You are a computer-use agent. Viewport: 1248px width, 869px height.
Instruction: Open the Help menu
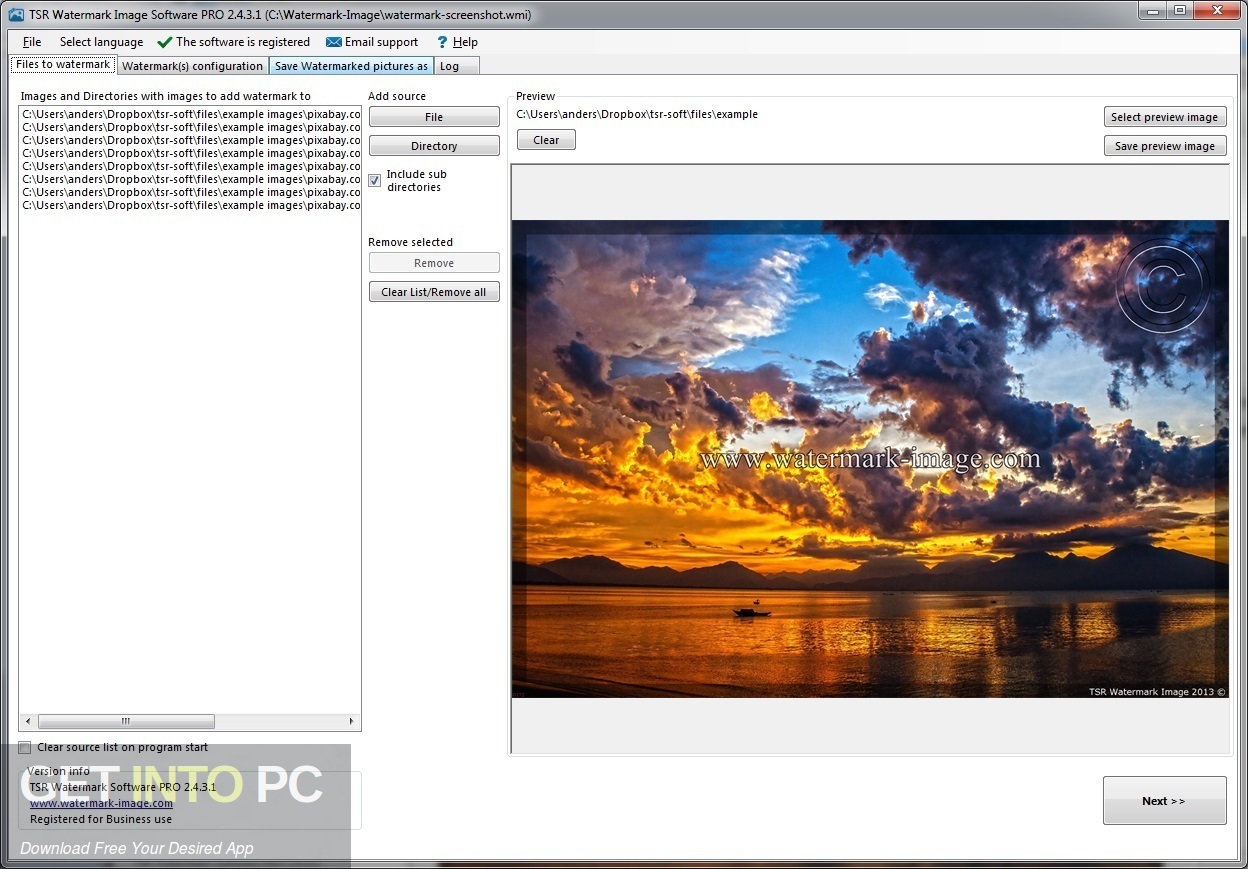tap(465, 42)
